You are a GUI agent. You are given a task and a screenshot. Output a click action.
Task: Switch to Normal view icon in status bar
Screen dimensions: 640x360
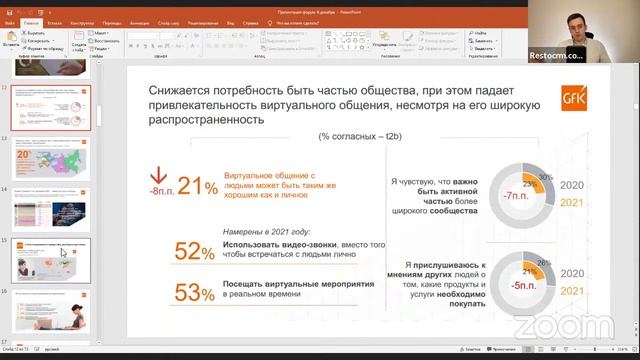coord(528,349)
